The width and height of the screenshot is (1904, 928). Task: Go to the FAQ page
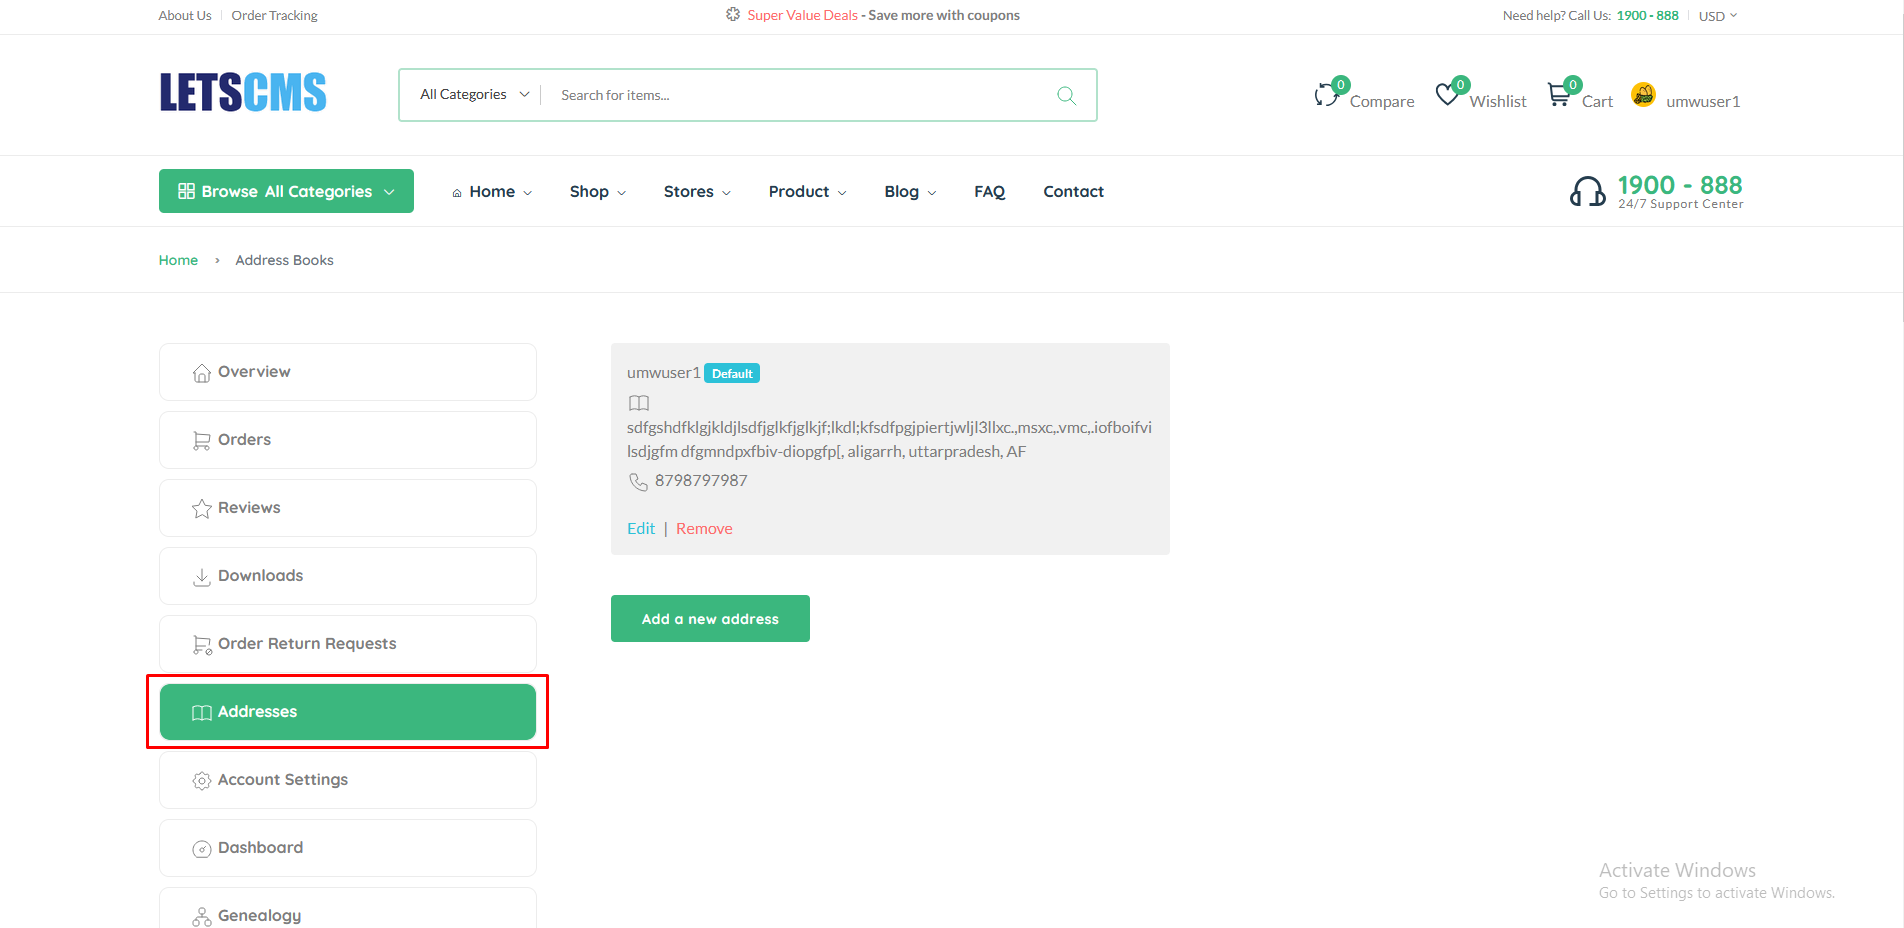coord(989,192)
